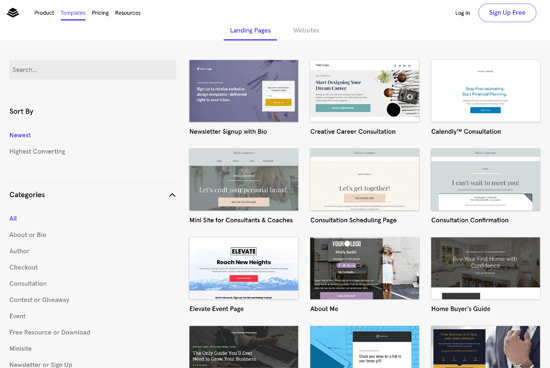The width and height of the screenshot is (550, 368).
Task: Open Consultation Confirmation thumbnail
Action: (x=485, y=179)
